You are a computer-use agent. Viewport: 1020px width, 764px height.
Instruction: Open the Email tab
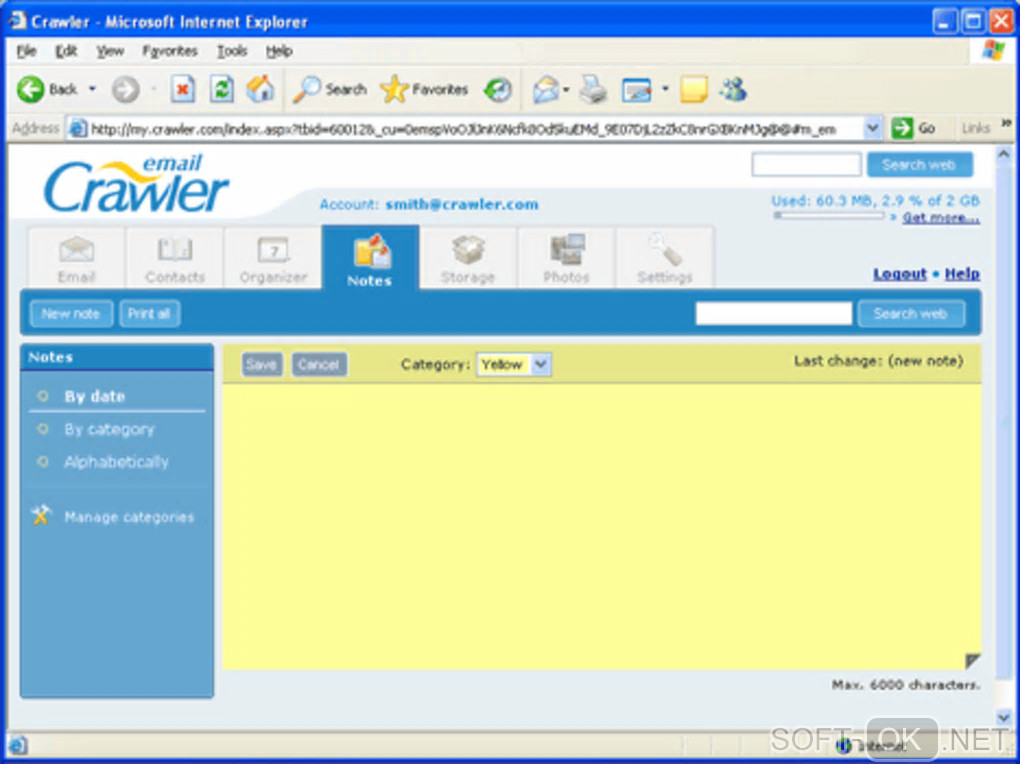tap(76, 259)
